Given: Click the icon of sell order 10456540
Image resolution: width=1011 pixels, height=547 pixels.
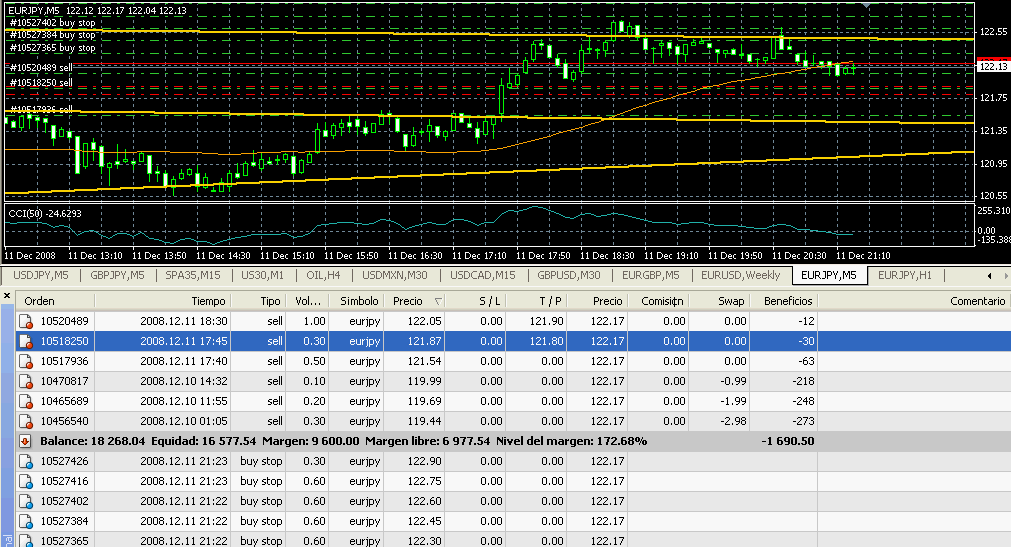Looking at the screenshot, I should click(27, 421).
